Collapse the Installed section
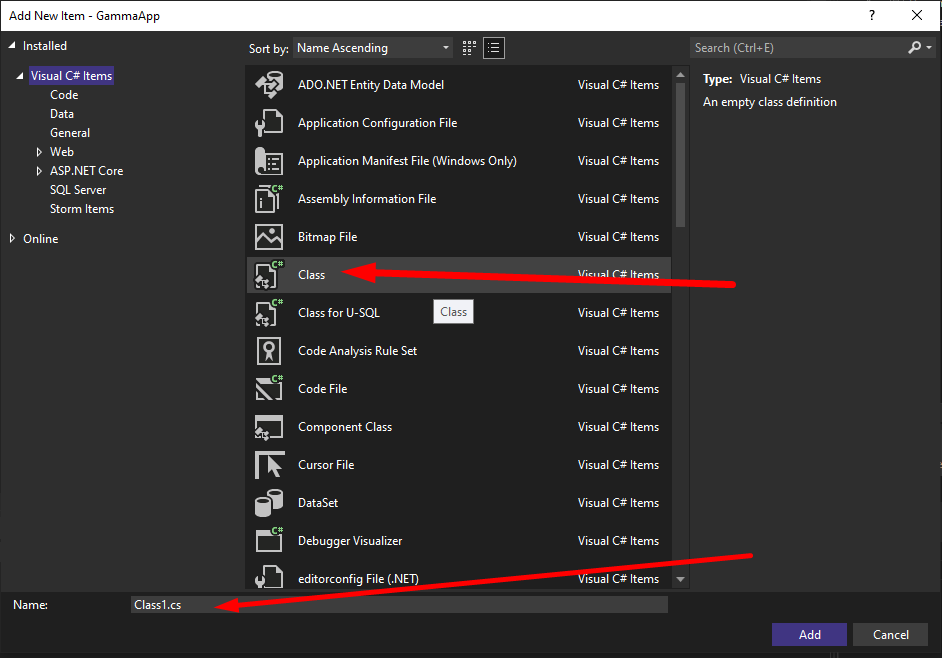The width and height of the screenshot is (942, 658). [x=13, y=46]
